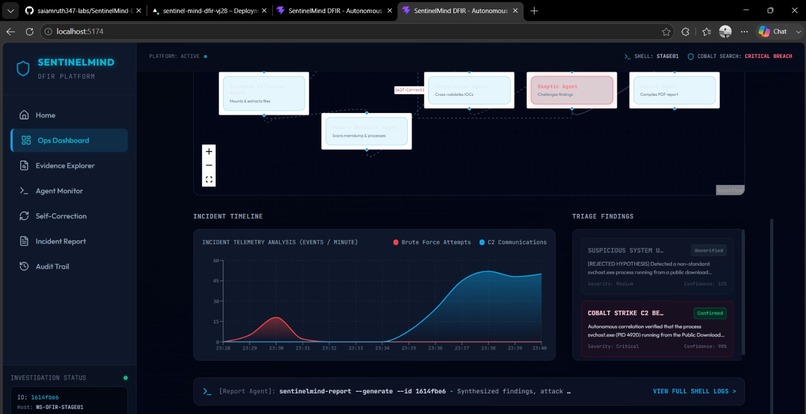Open a new browser tab

click(534, 10)
